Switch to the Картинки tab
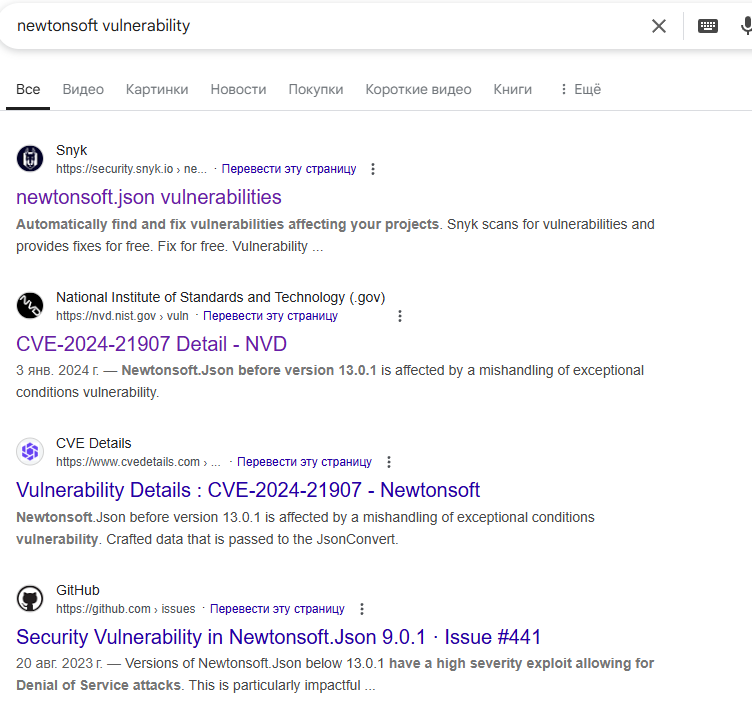 [157, 89]
